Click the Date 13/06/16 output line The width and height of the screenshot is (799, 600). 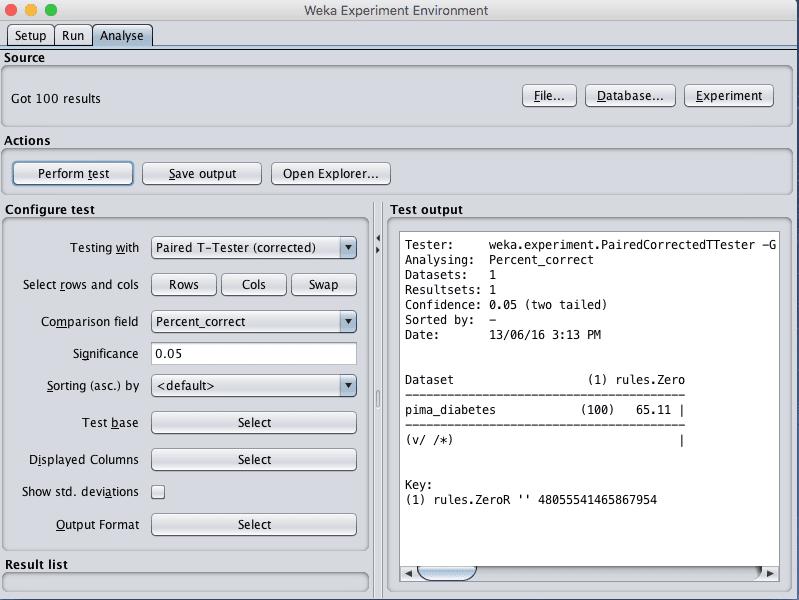[503, 335]
